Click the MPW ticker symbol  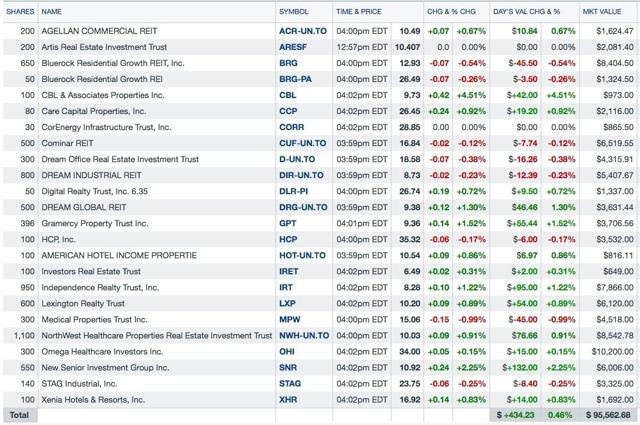[290, 320]
